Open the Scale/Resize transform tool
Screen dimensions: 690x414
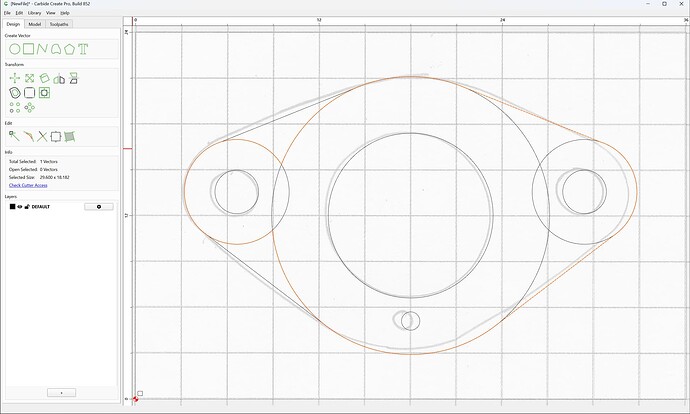point(29,78)
